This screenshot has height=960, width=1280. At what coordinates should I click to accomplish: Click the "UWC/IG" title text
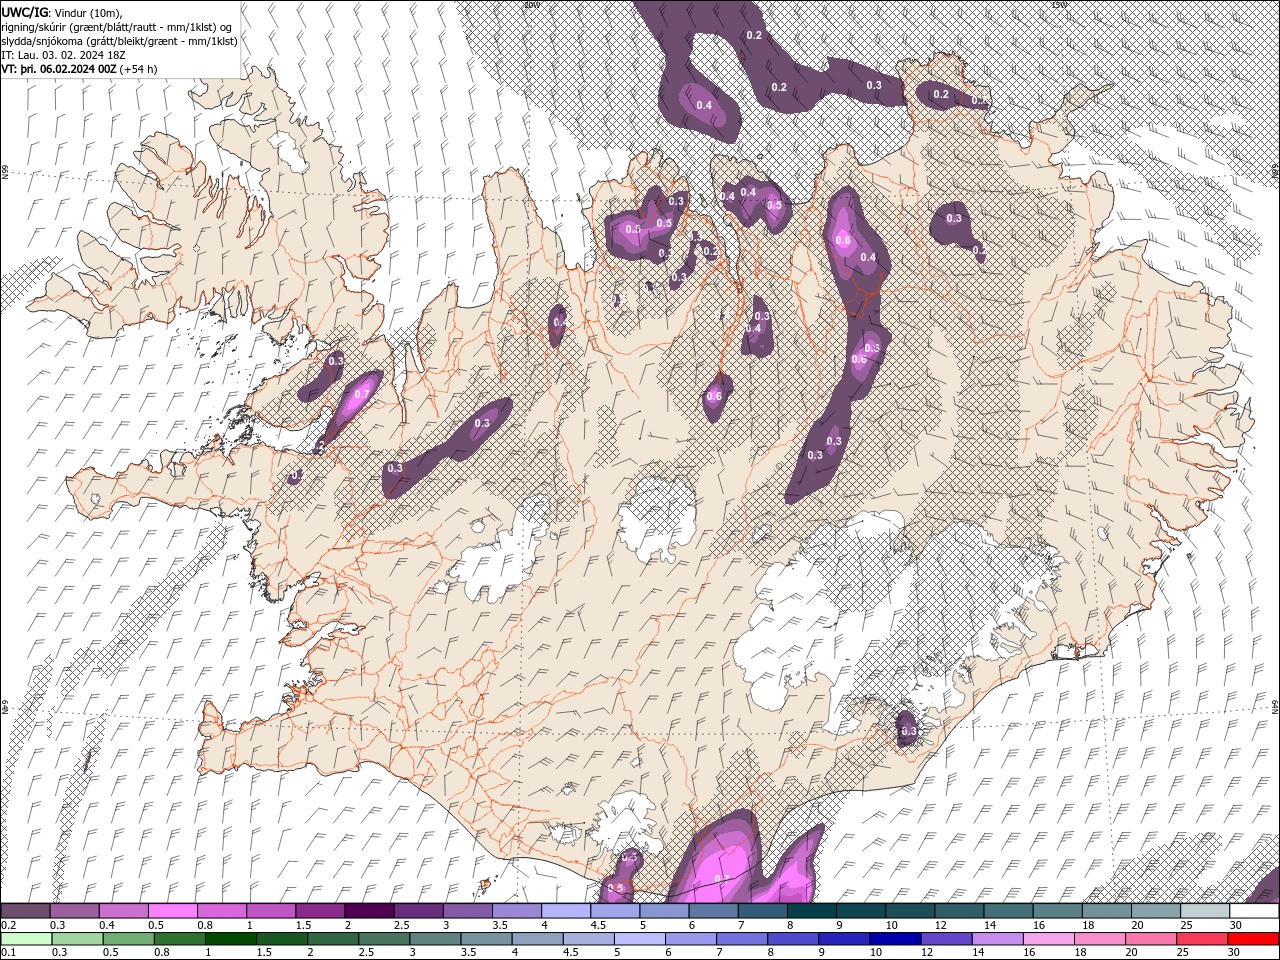[23, 12]
